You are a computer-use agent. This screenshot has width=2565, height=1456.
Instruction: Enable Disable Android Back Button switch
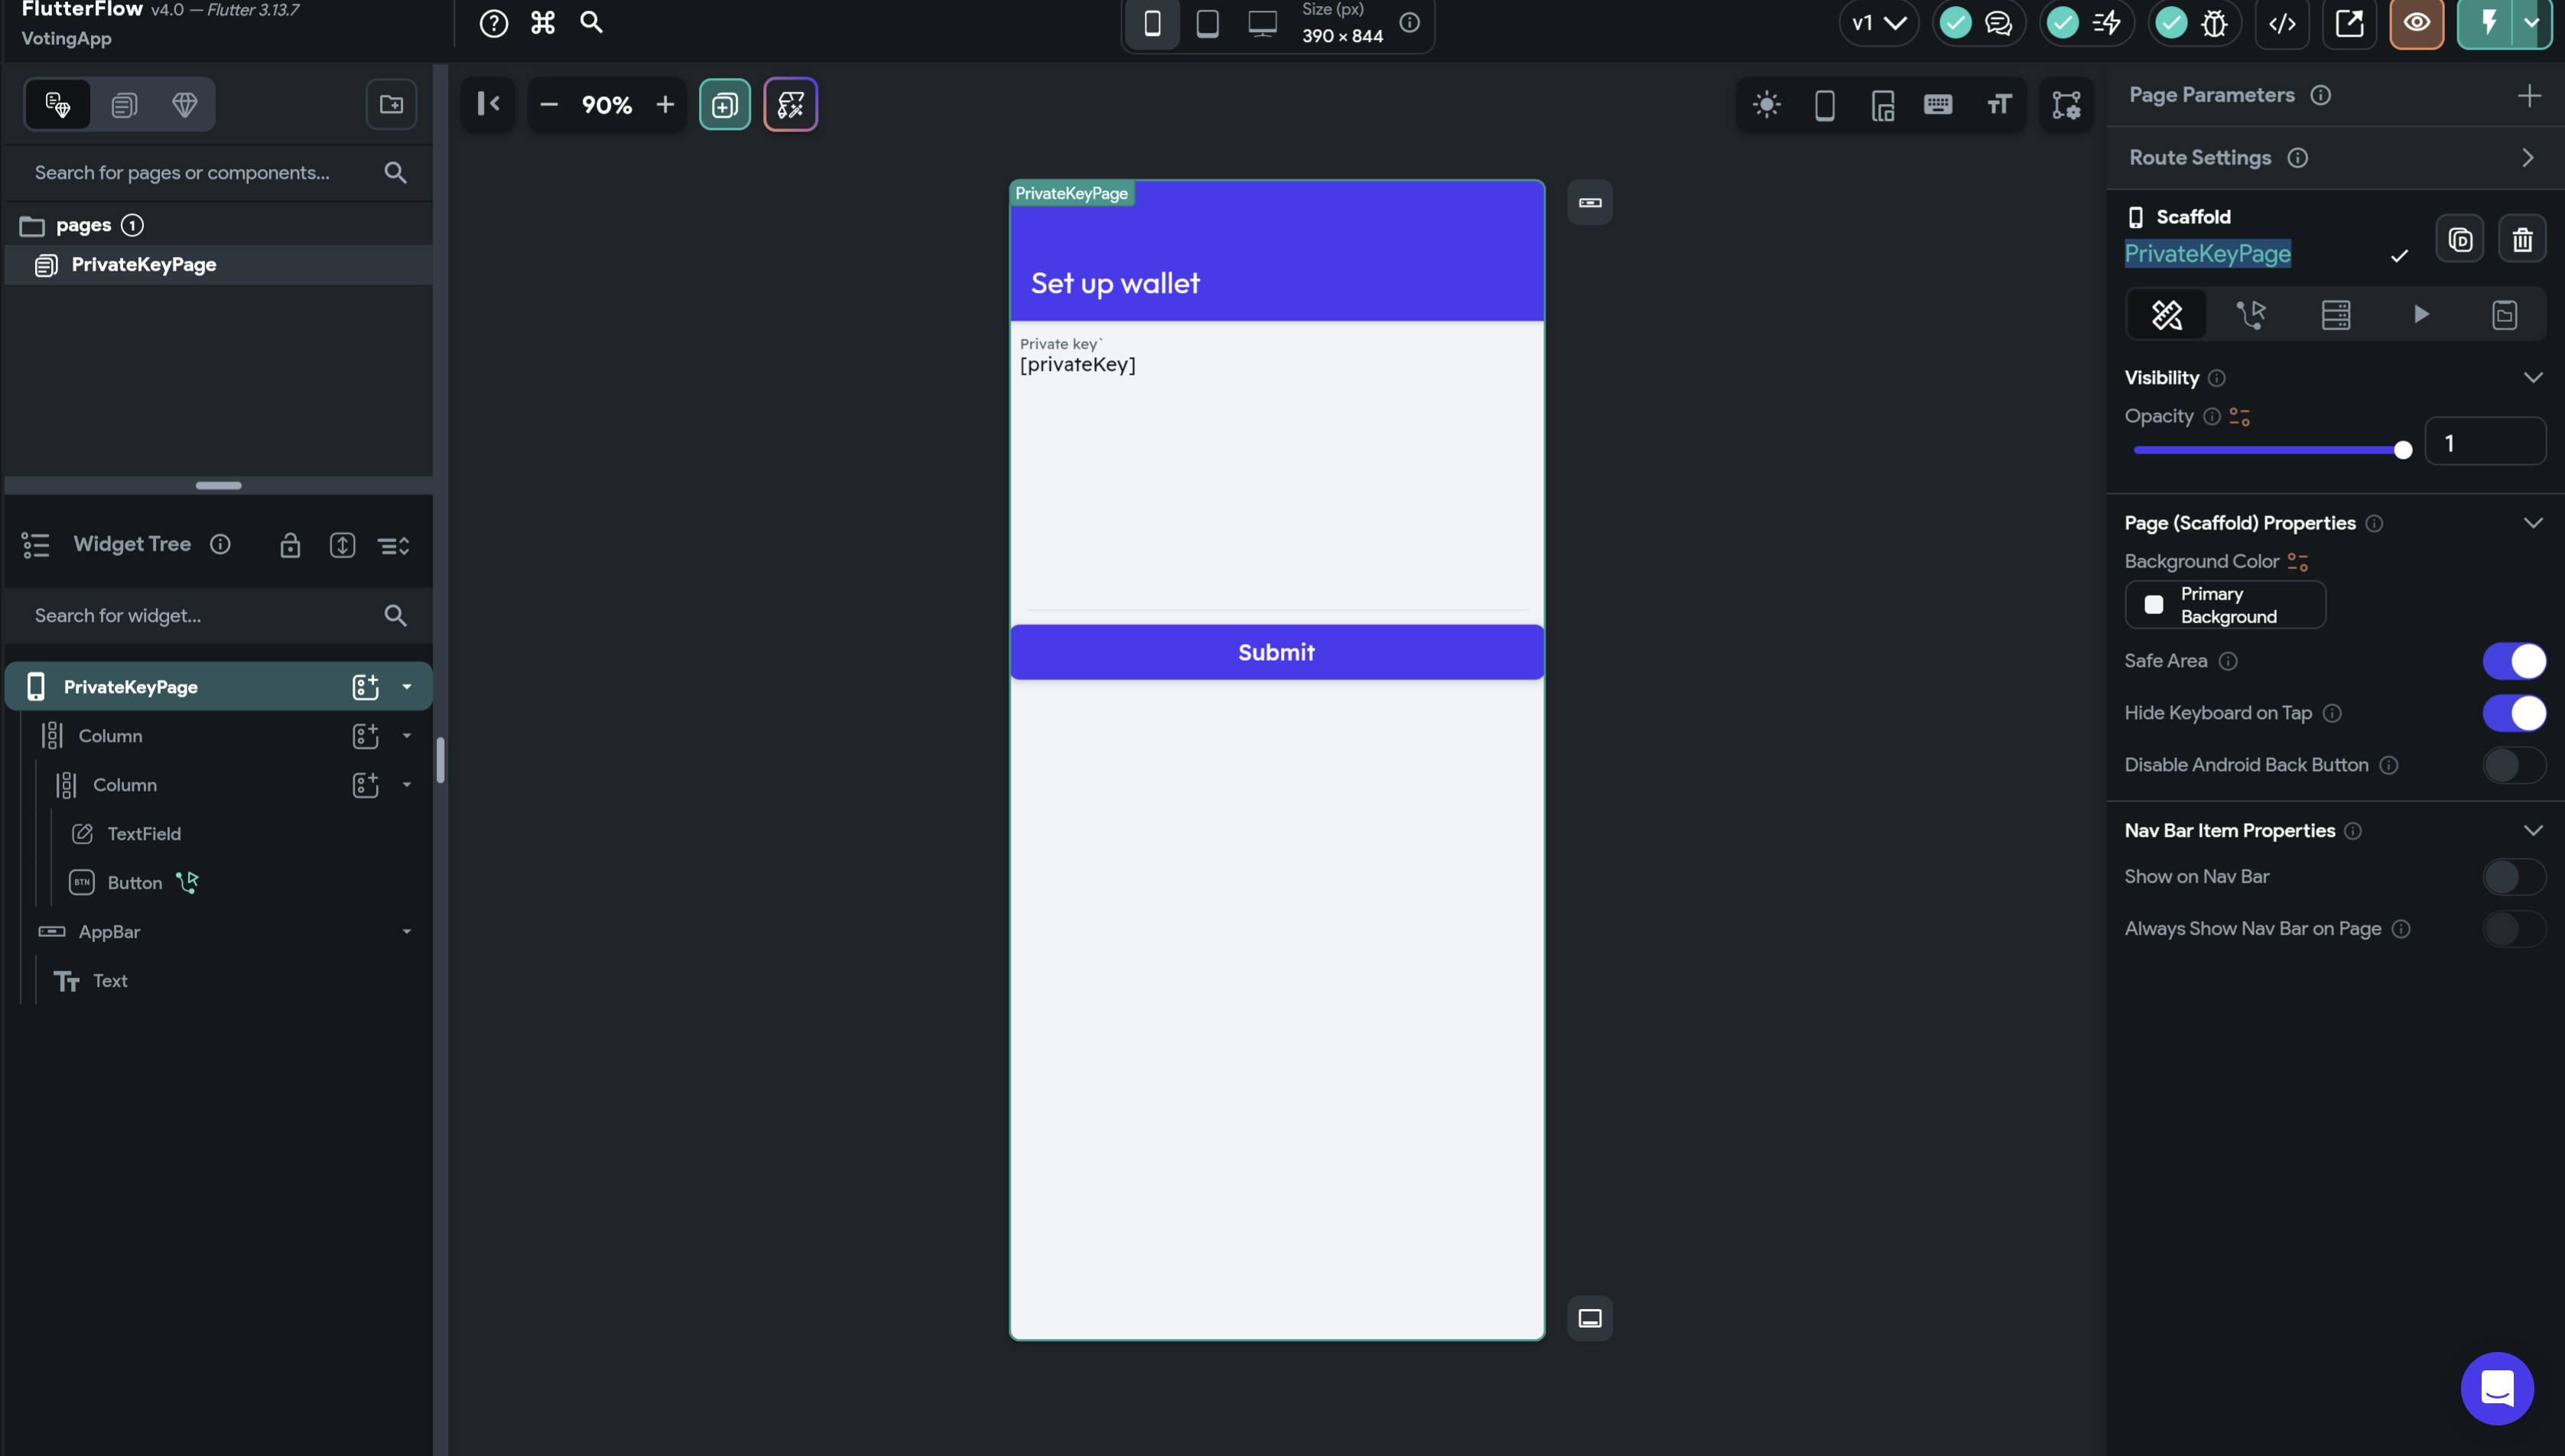(x=2514, y=765)
